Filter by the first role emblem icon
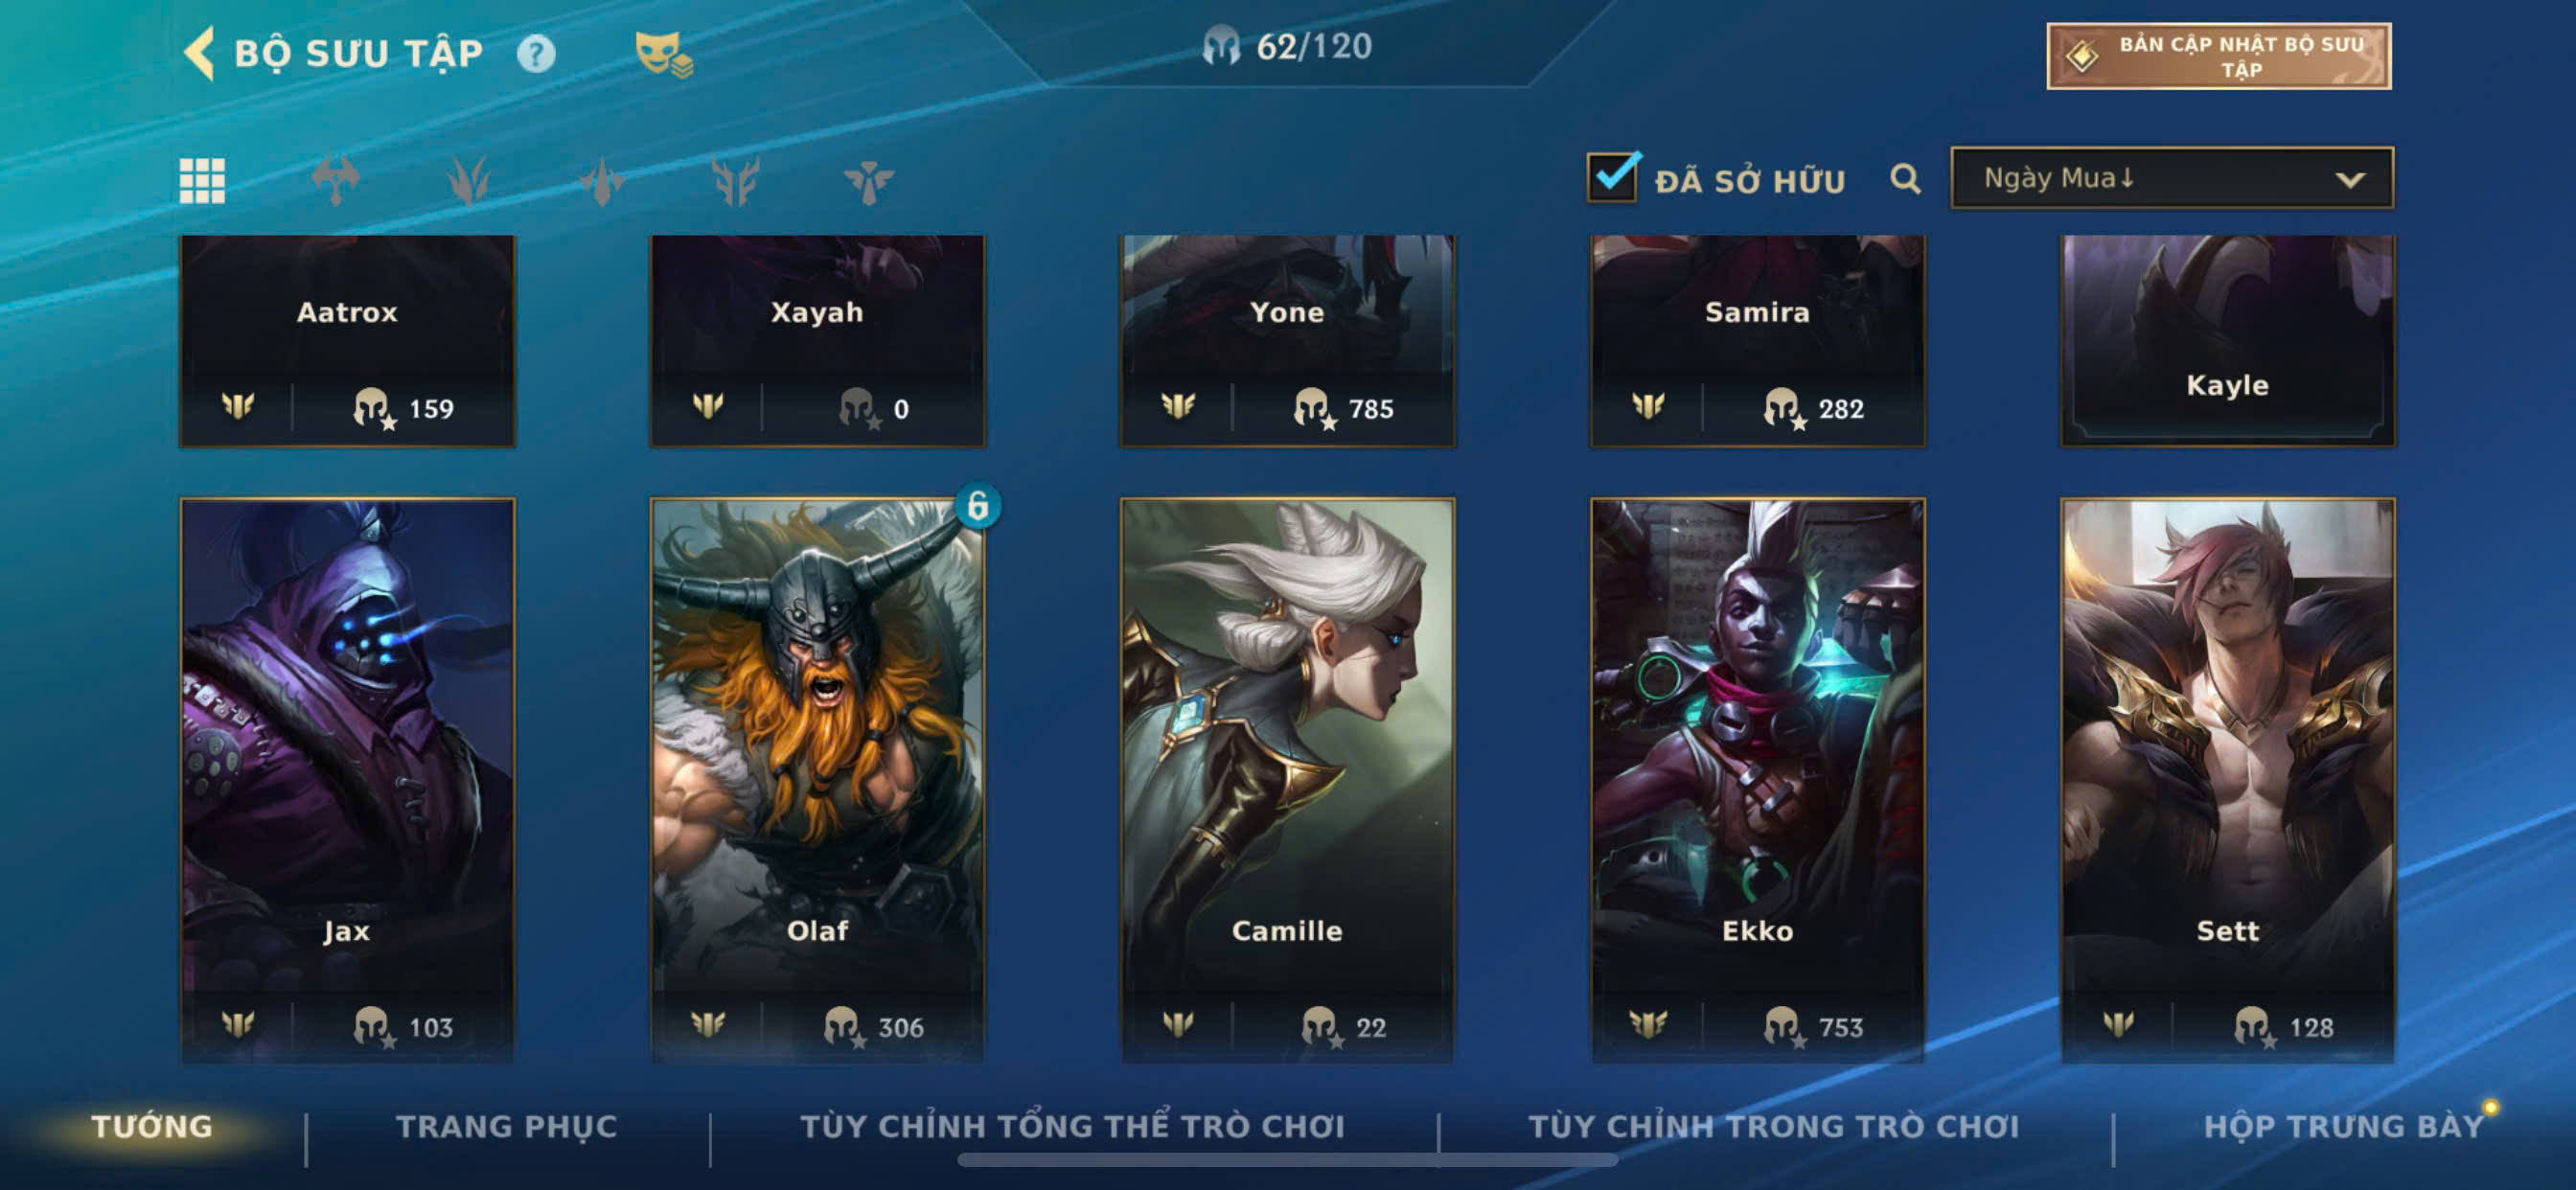 336,181
